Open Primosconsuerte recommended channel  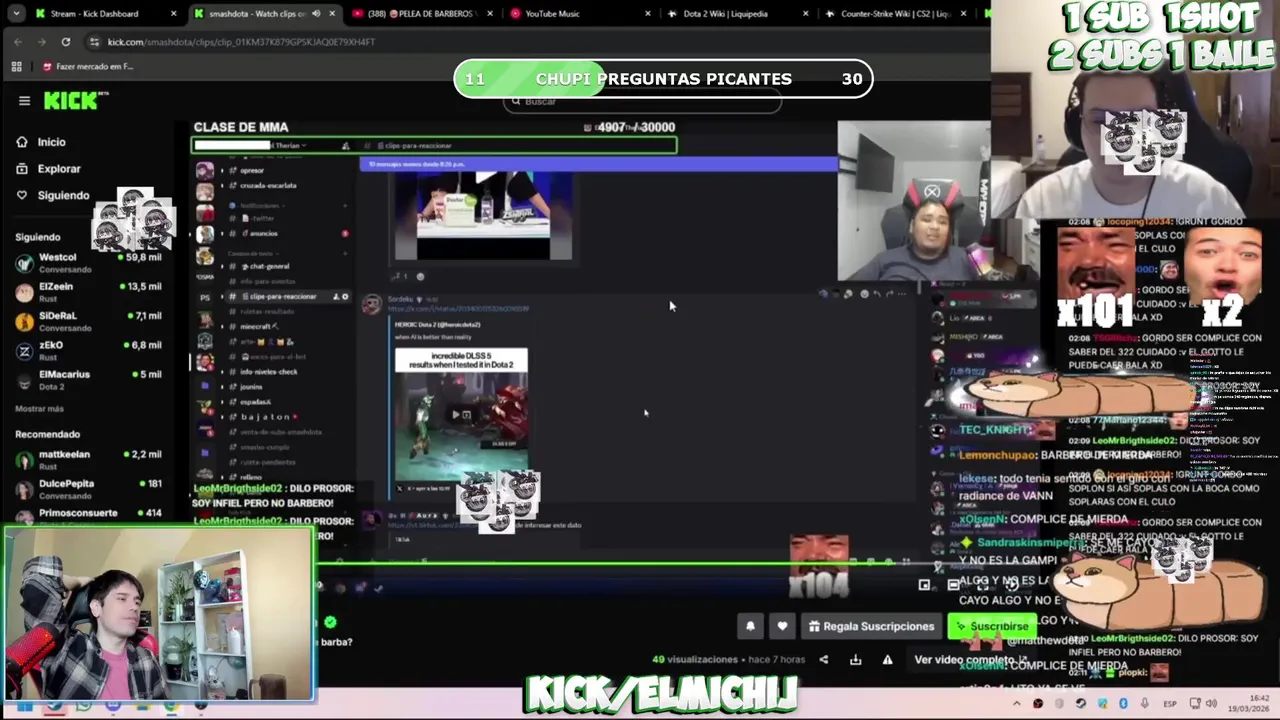pyautogui.click(x=88, y=514)
